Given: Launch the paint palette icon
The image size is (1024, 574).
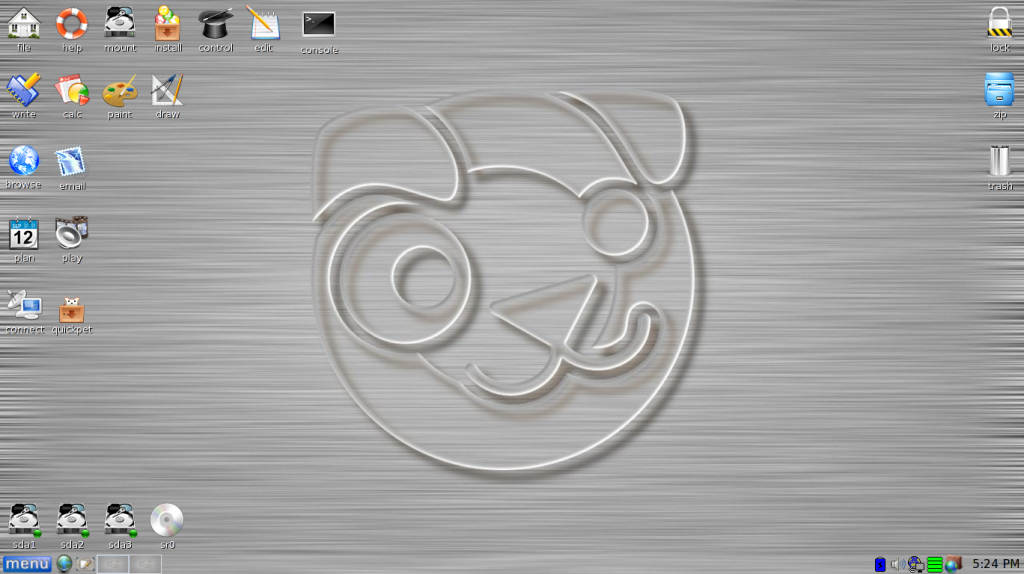Looking at the screenshot, I should 120,90.
